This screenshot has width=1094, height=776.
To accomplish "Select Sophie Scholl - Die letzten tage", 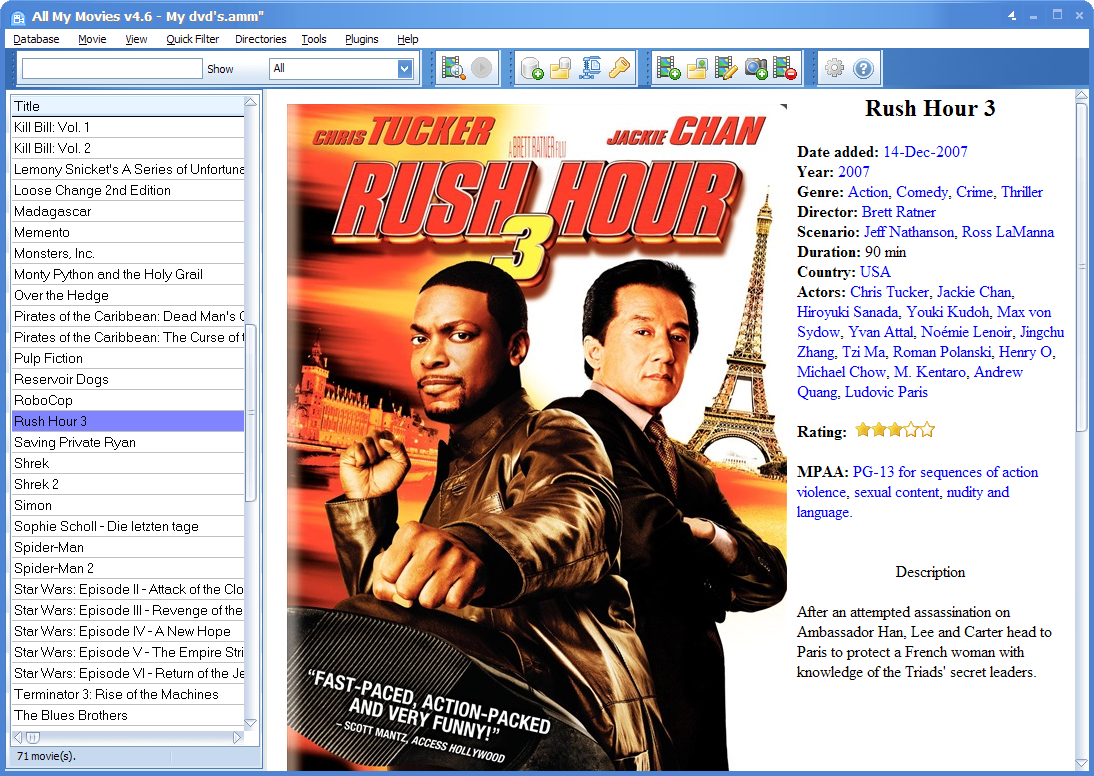I will coord(128,526).
